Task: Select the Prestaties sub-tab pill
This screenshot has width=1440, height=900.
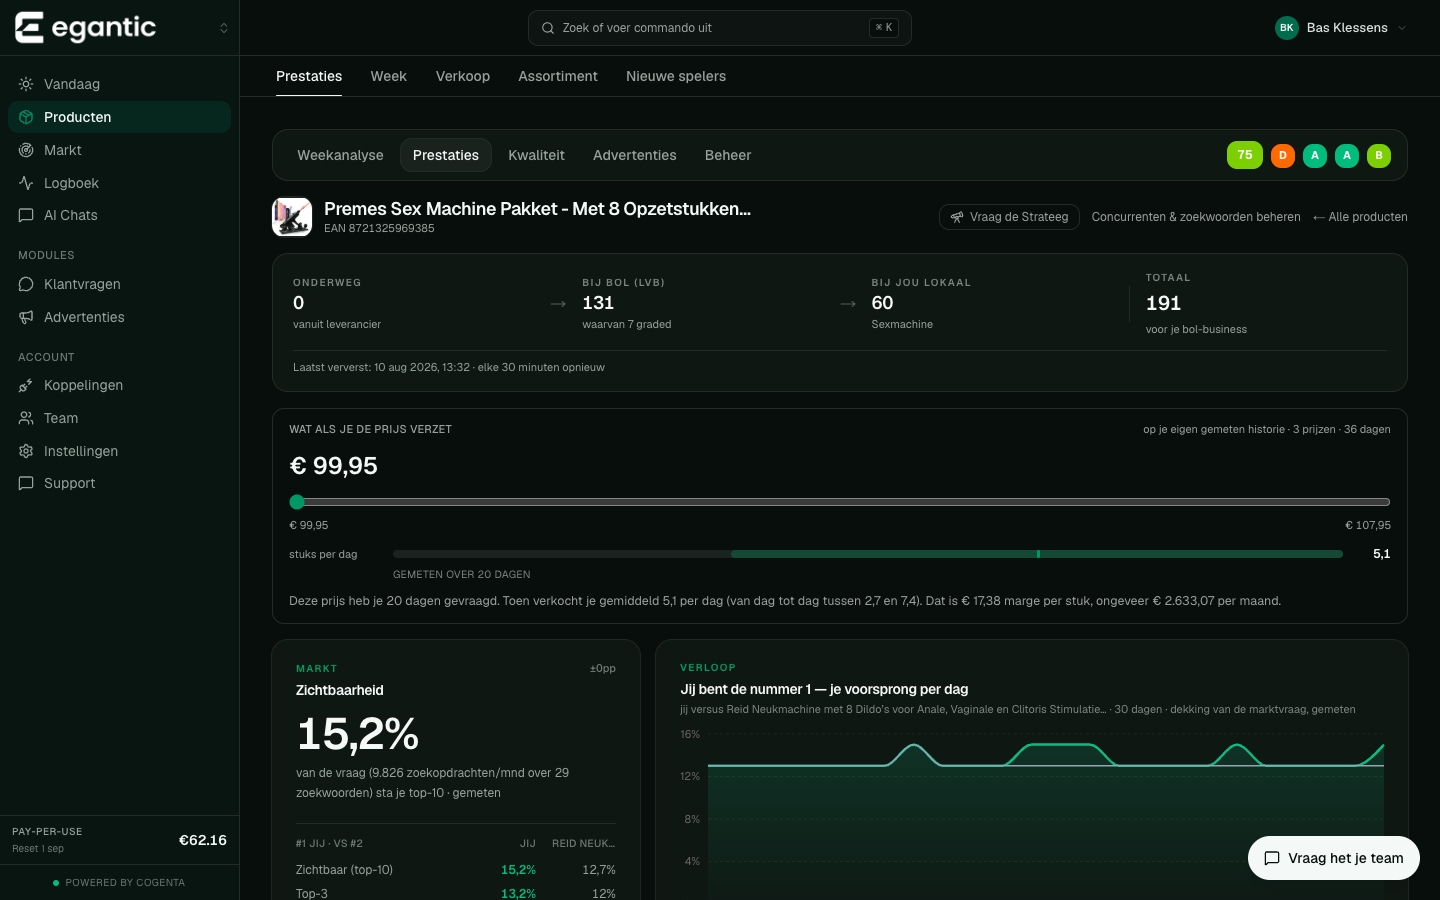Action: (446, 155)
